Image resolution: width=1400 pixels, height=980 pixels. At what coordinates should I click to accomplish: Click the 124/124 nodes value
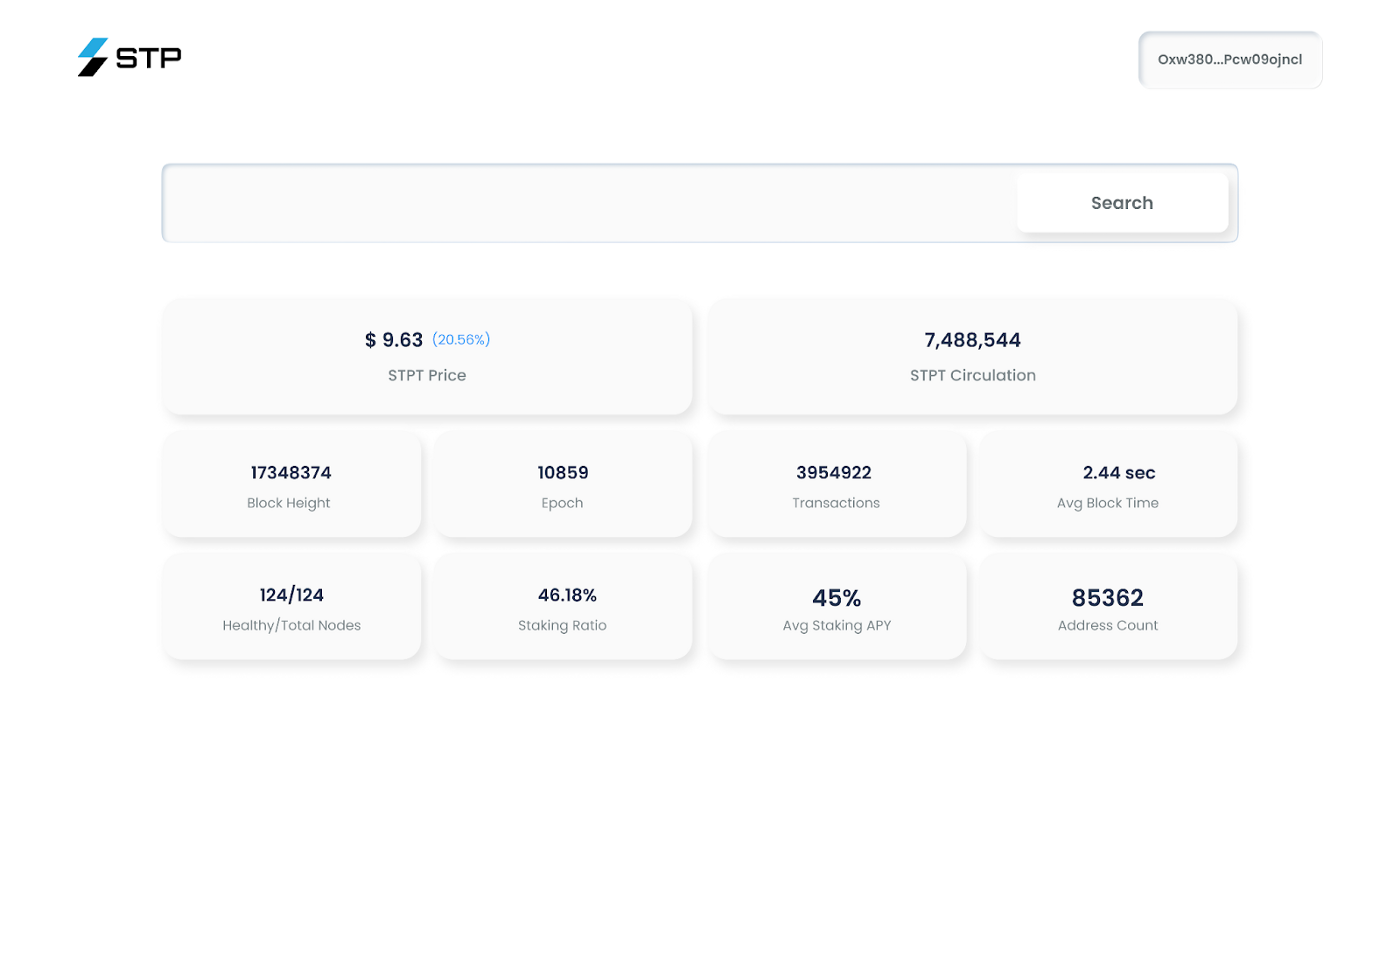292,595
